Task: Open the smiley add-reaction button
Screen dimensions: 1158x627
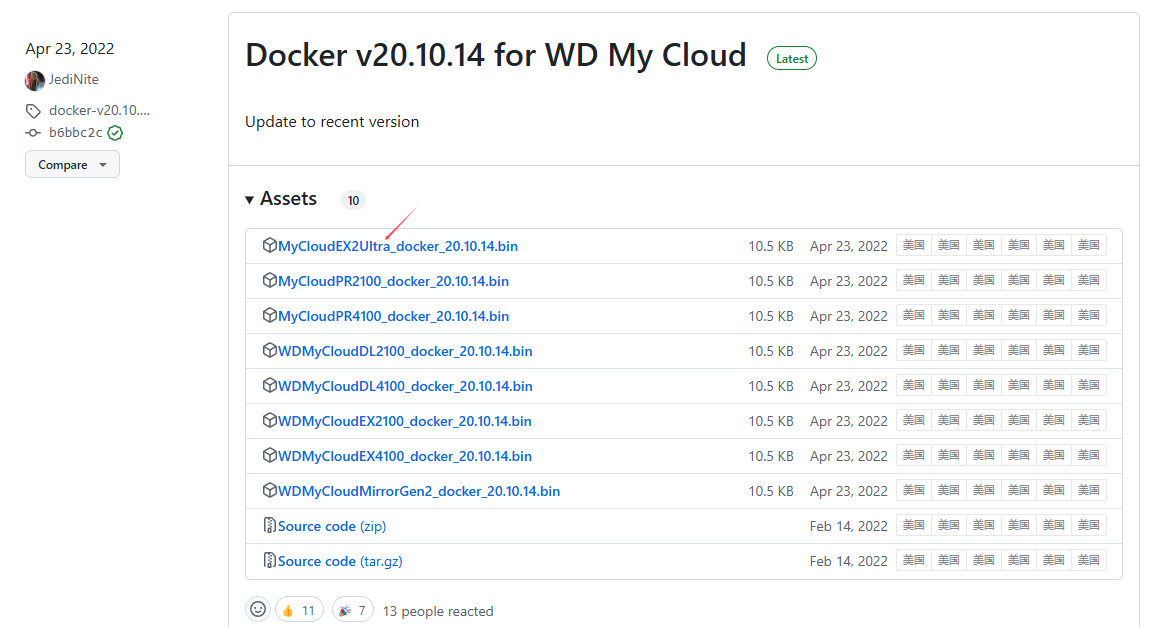Action: [258, 610]
